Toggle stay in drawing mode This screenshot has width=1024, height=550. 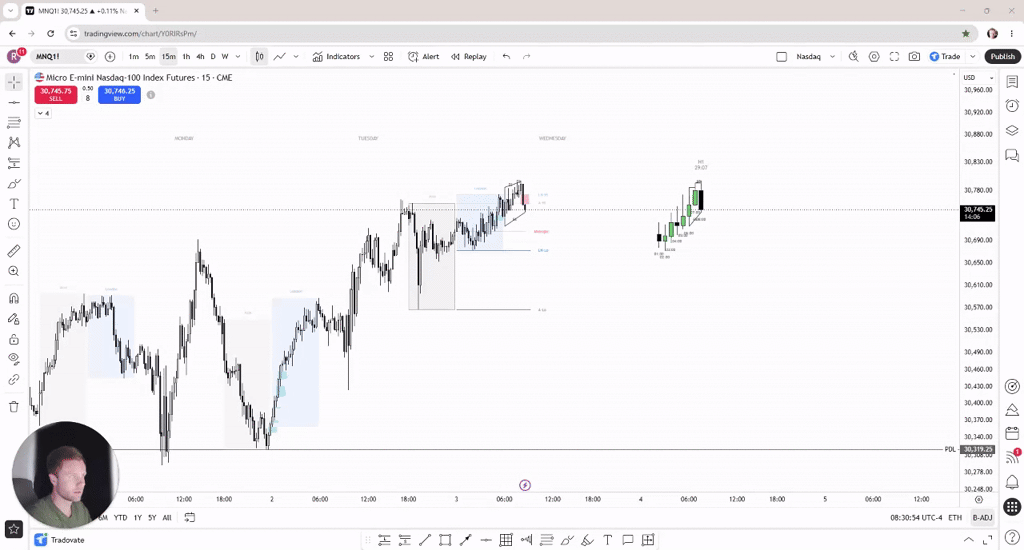(14, 319)
